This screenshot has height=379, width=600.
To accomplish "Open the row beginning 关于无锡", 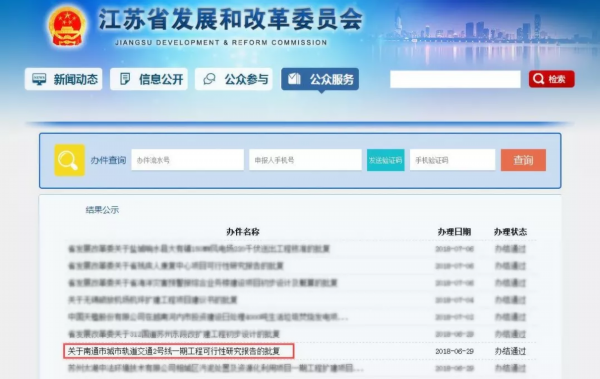I will coord(152,300).
